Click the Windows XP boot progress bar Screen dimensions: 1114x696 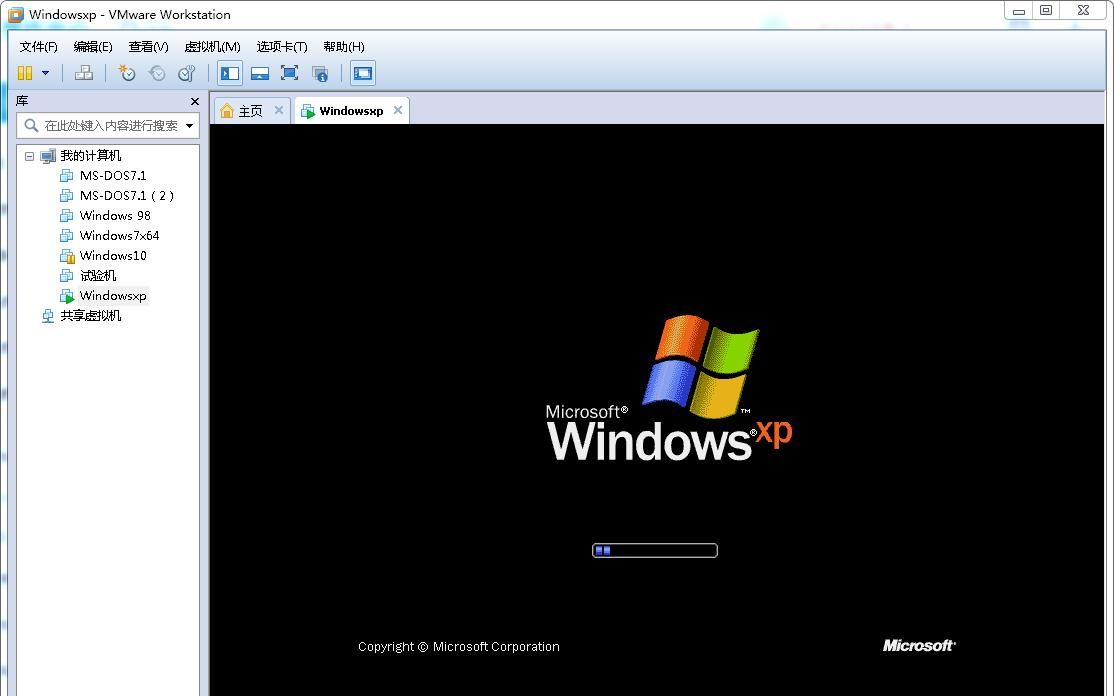tap(655, 549)
